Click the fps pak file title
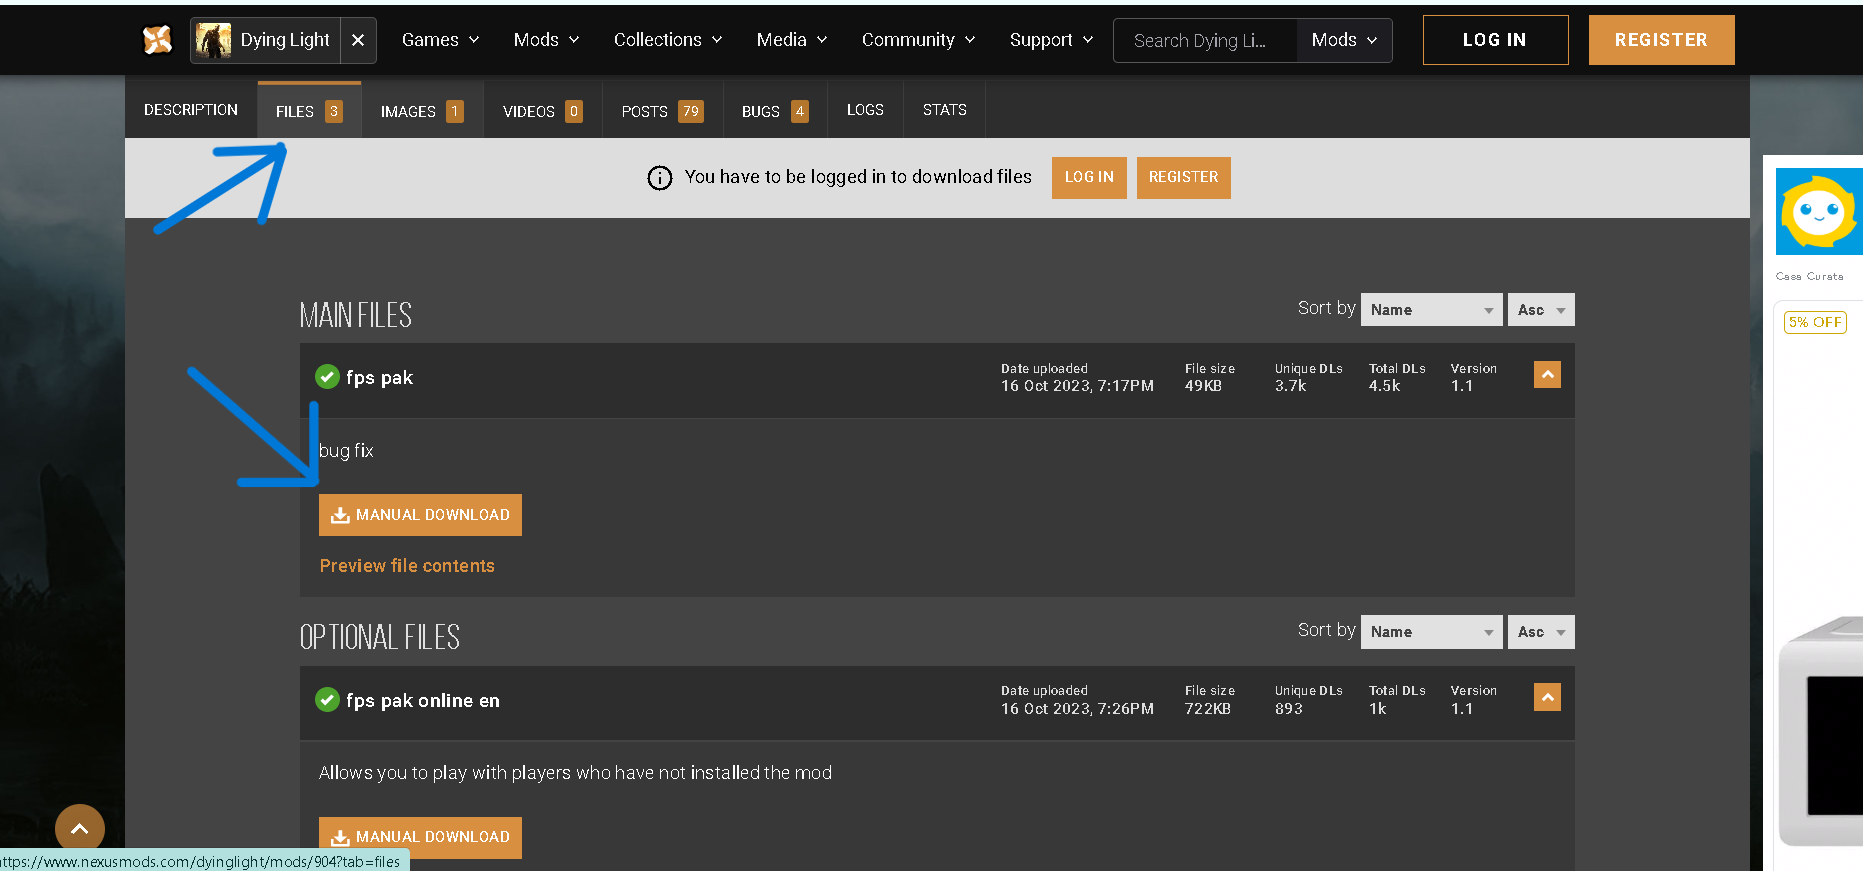 tap(379, 378)
